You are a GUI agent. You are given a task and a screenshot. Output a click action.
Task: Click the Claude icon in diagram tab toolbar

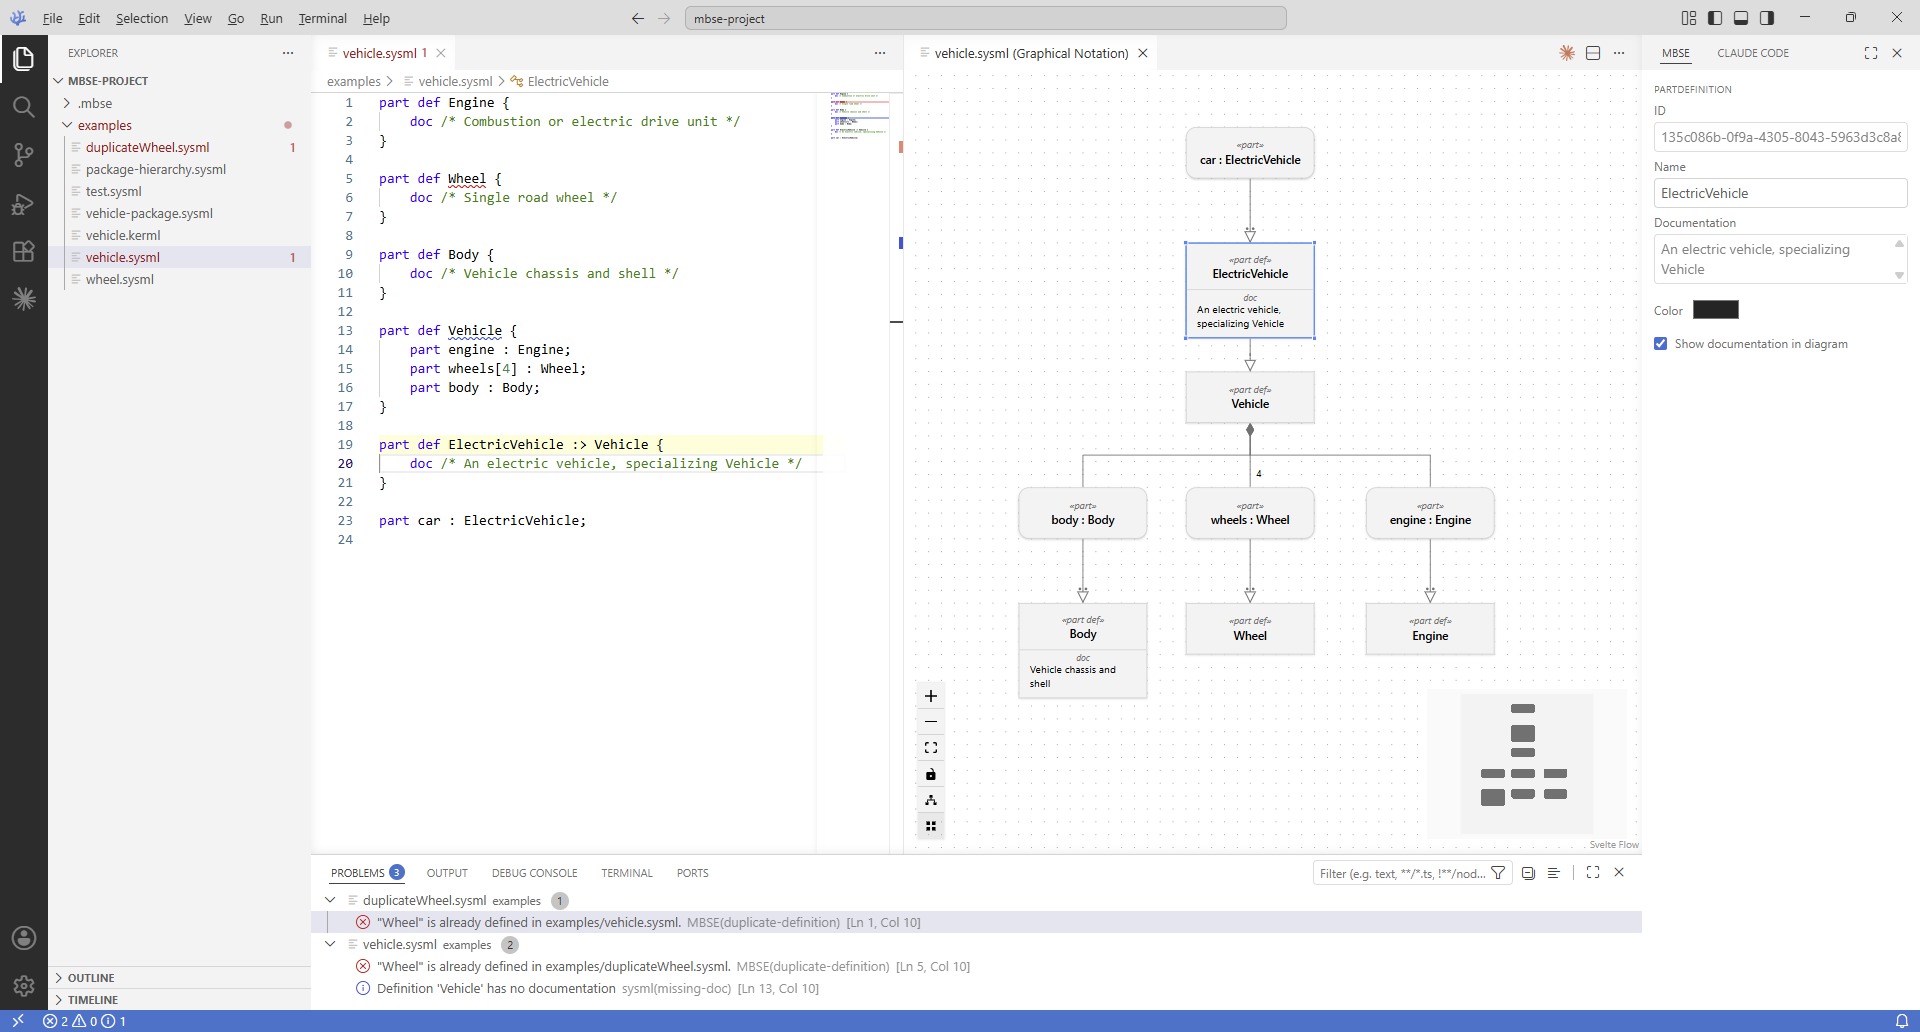pos(1567,53)
